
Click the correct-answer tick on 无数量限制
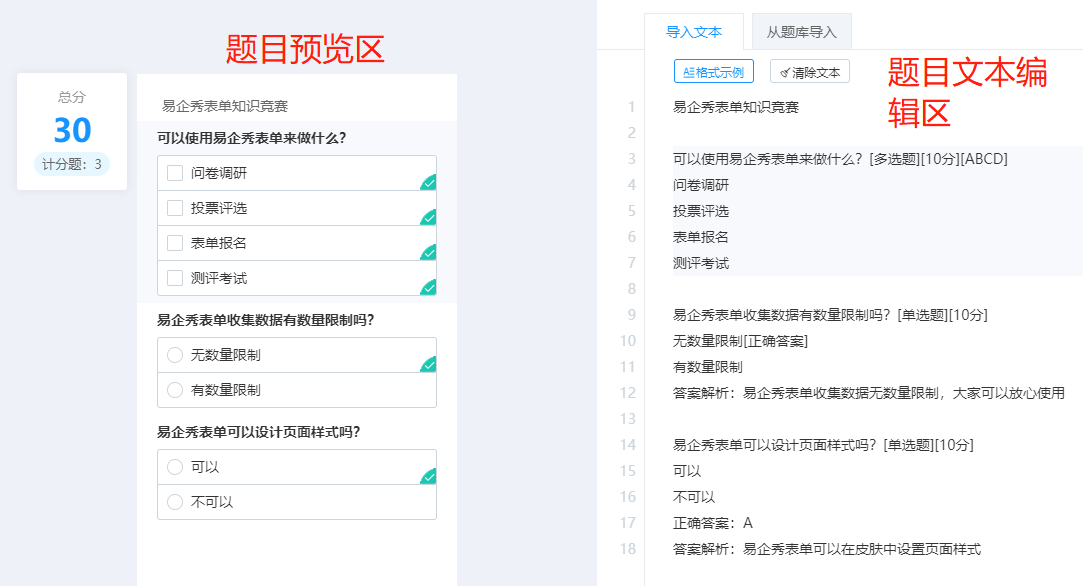click(x=429, y=365)
